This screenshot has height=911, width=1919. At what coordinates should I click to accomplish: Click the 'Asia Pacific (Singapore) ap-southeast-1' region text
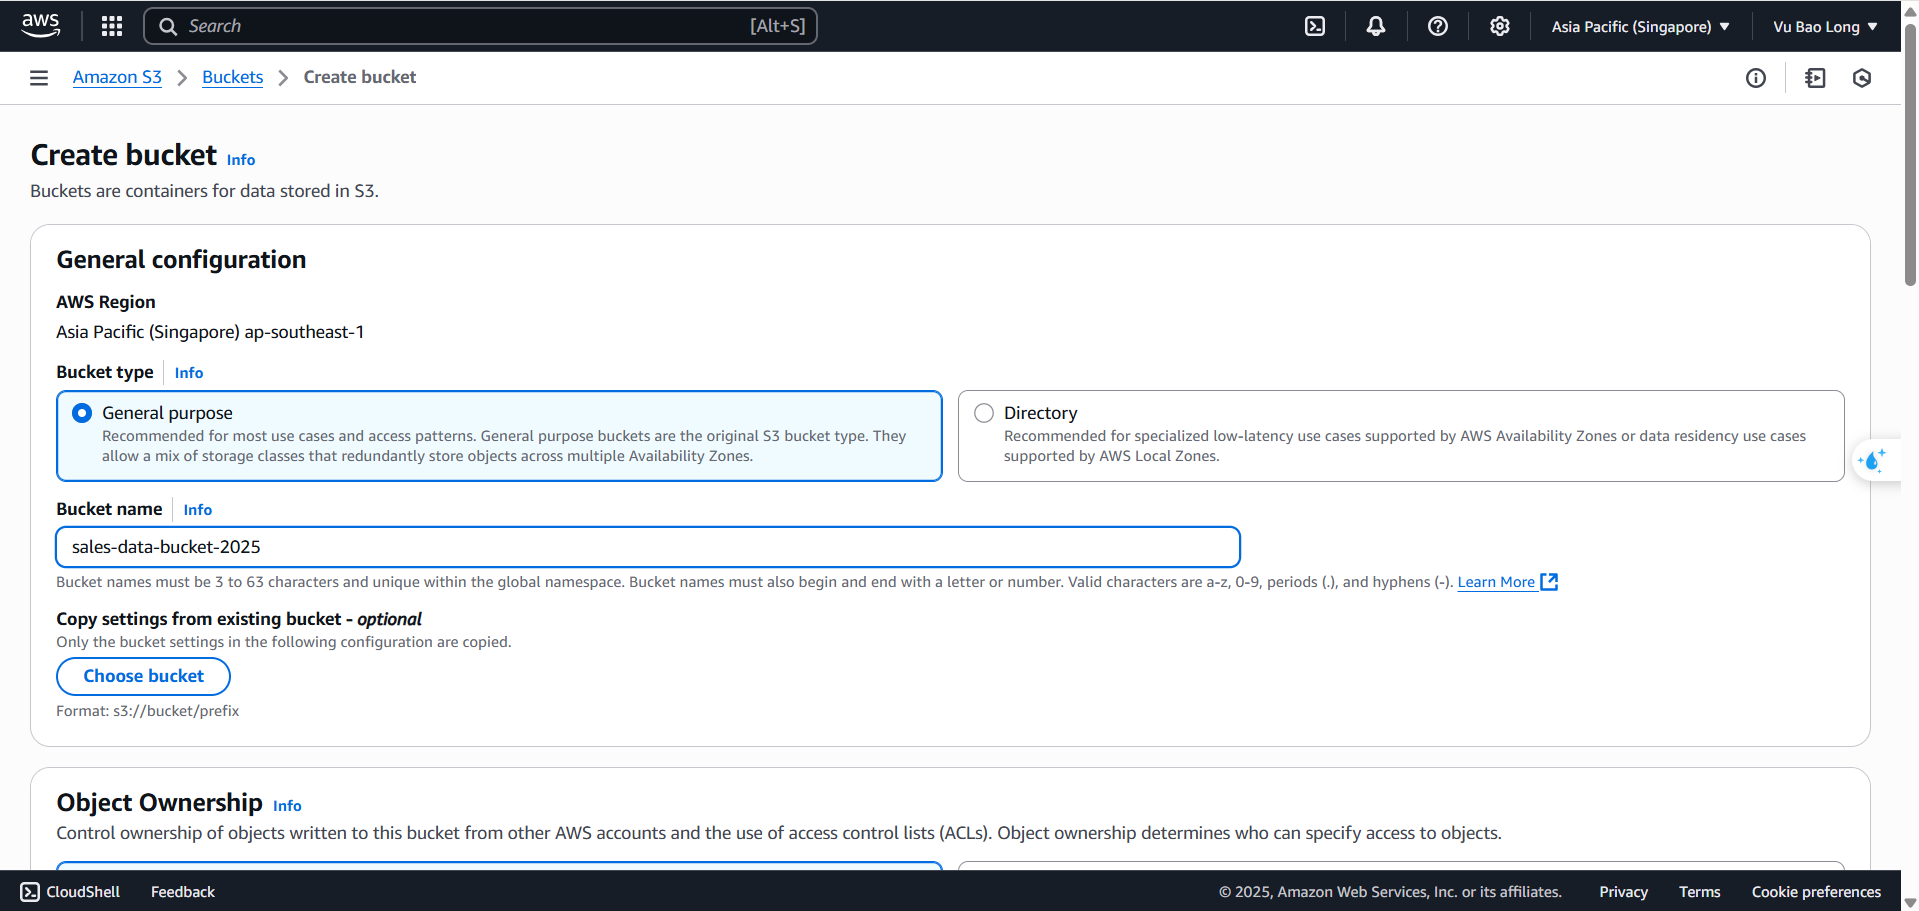pos(210,332)
